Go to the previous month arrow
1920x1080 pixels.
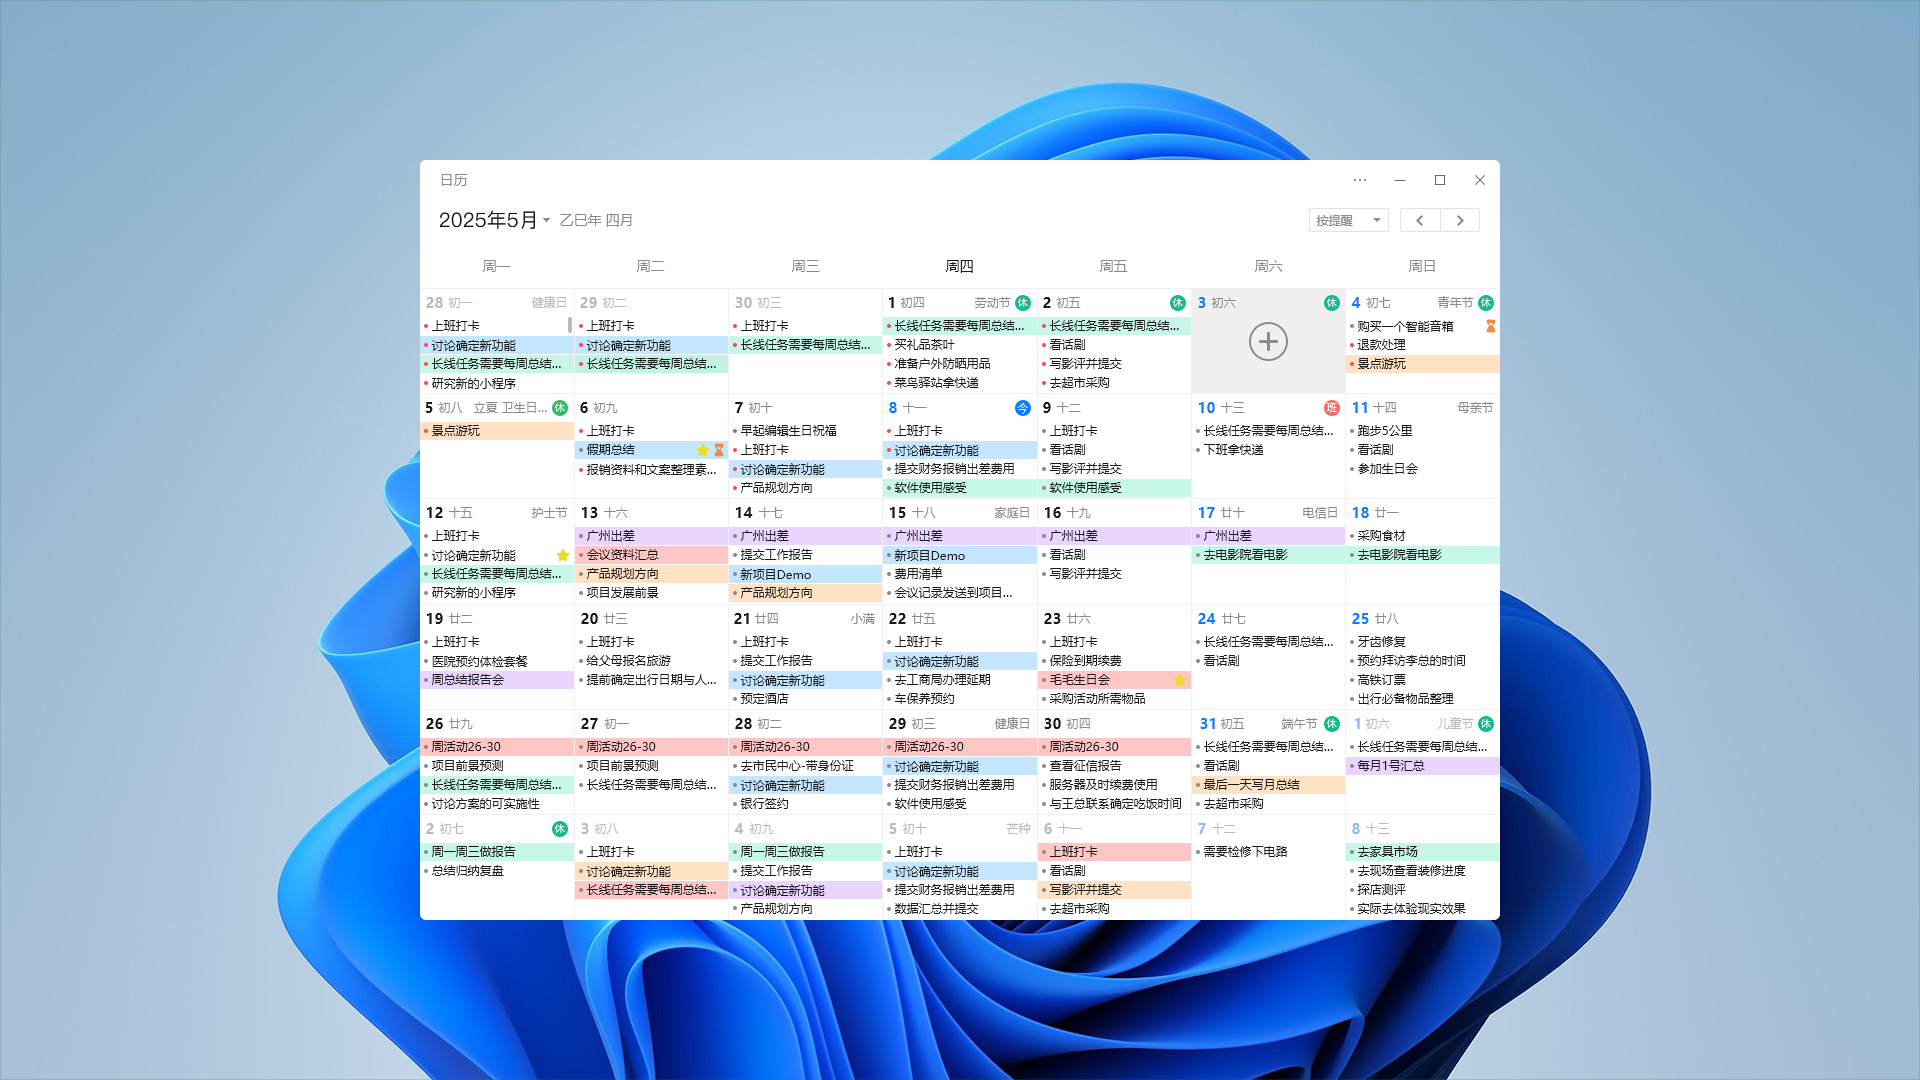(1419, 220)
